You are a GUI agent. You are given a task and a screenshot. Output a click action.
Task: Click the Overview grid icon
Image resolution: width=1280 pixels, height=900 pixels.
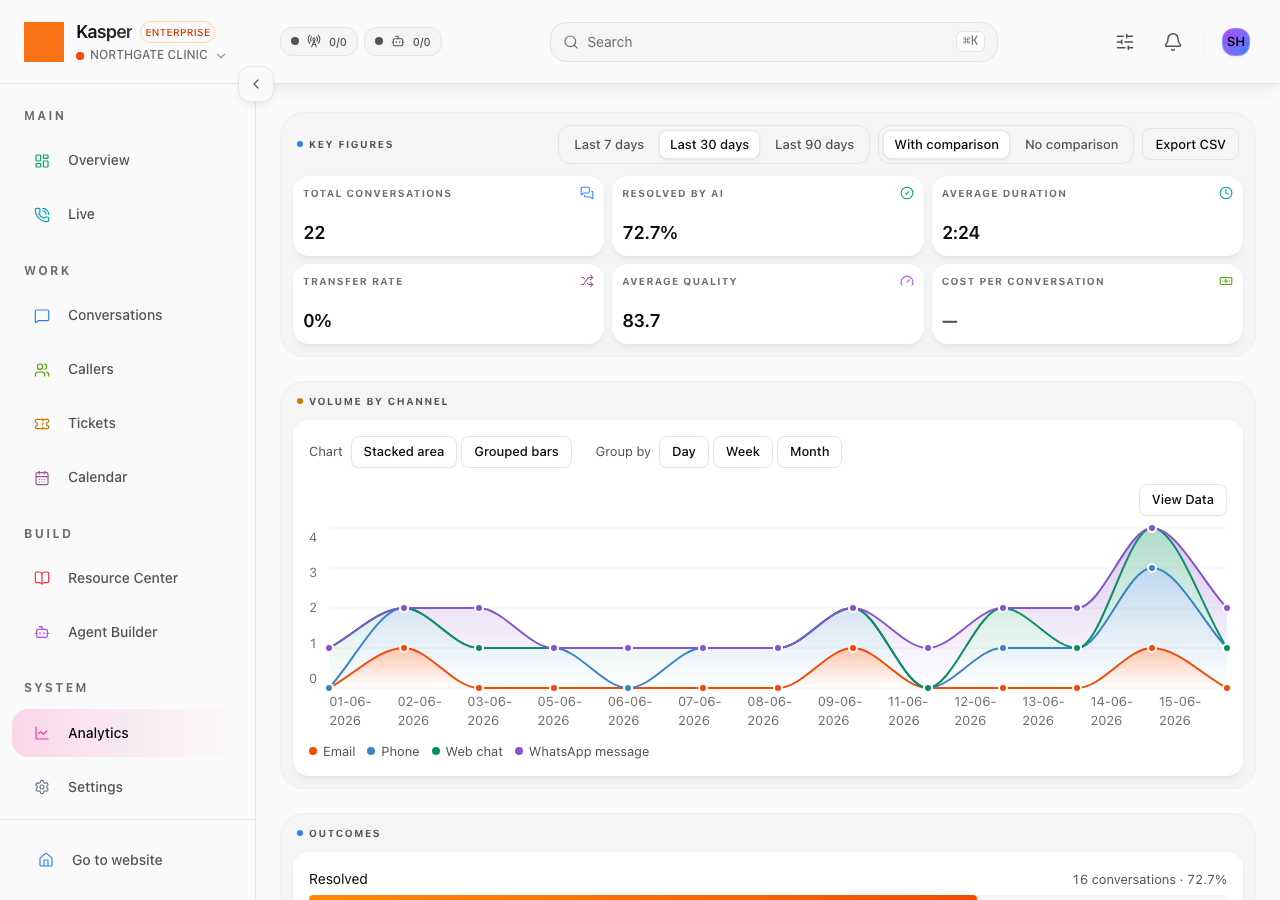tap(42, 160)
